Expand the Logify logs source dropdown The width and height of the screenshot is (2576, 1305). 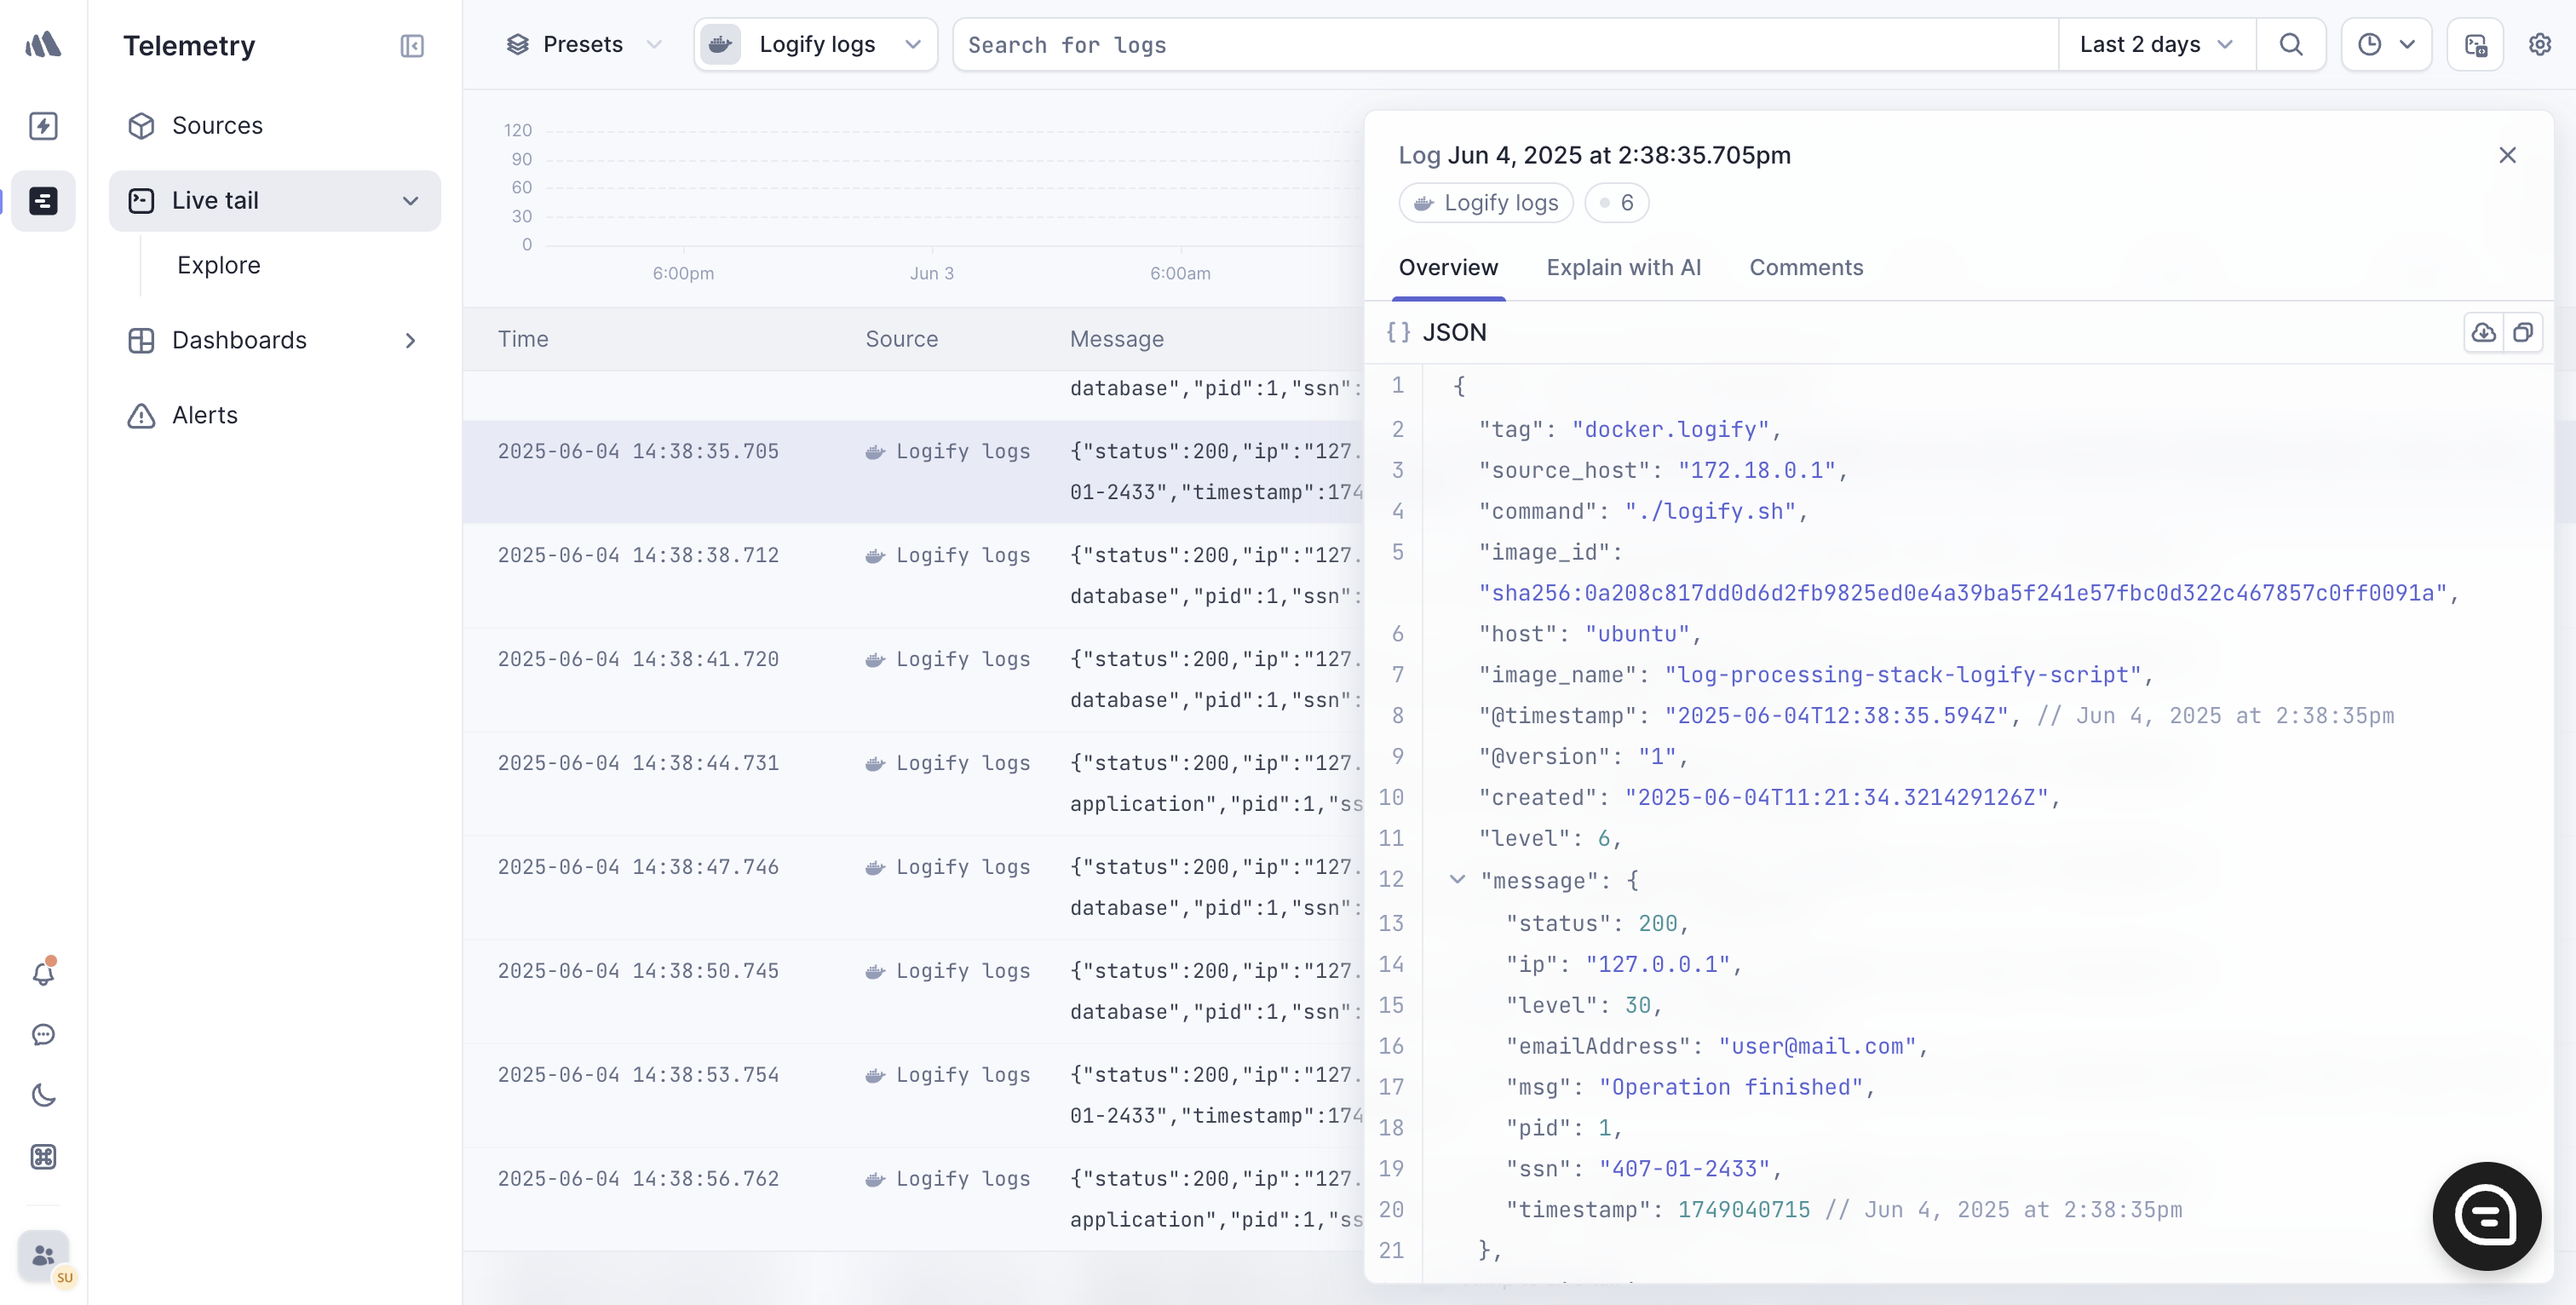tap(913, 44)
